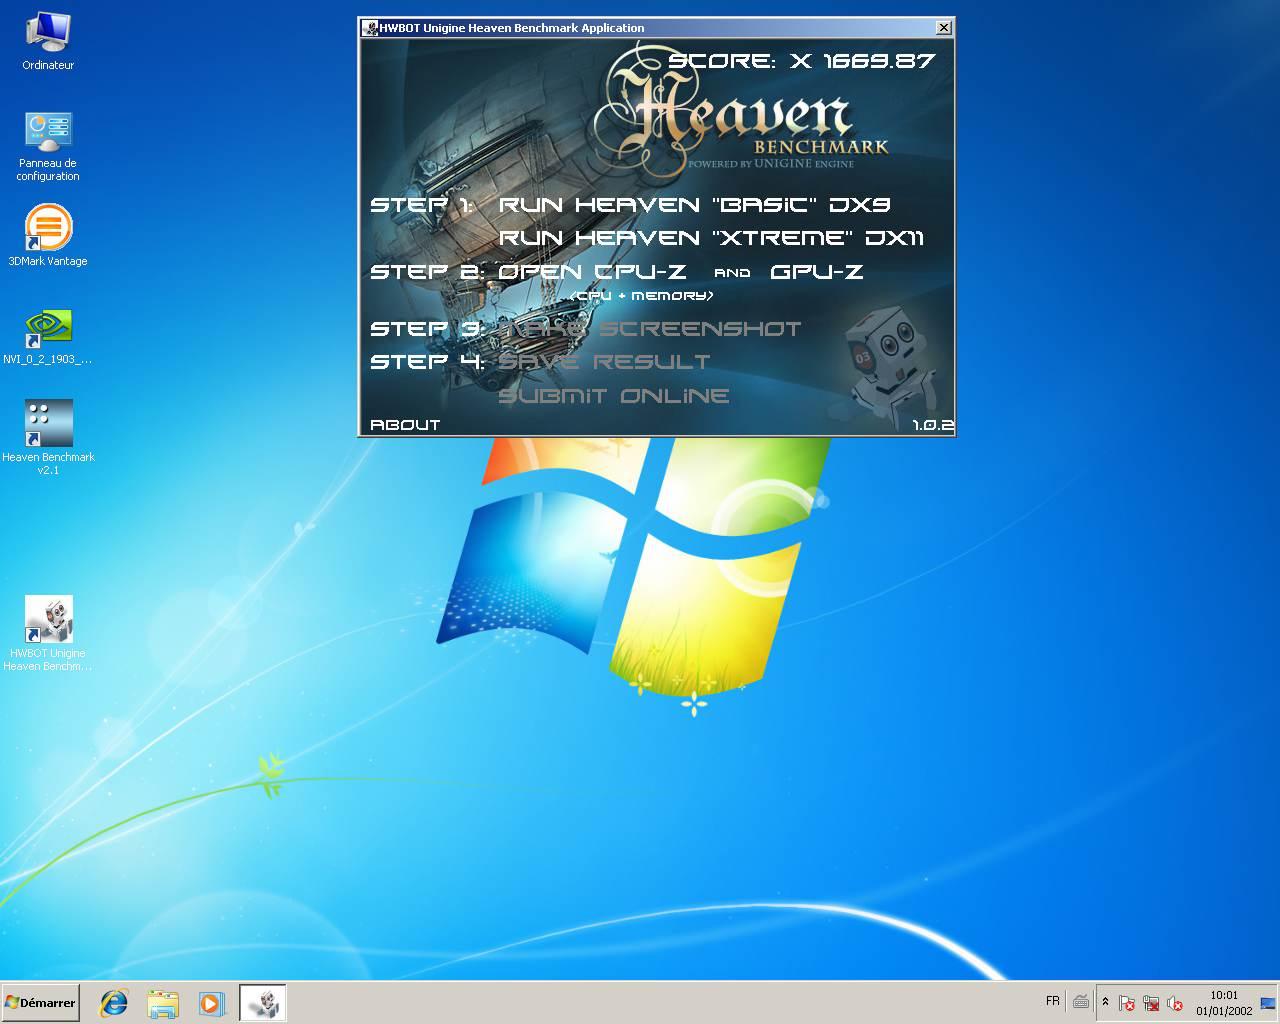
Task: Click the muted volume speaker icon
Action: point(1175,1003)
